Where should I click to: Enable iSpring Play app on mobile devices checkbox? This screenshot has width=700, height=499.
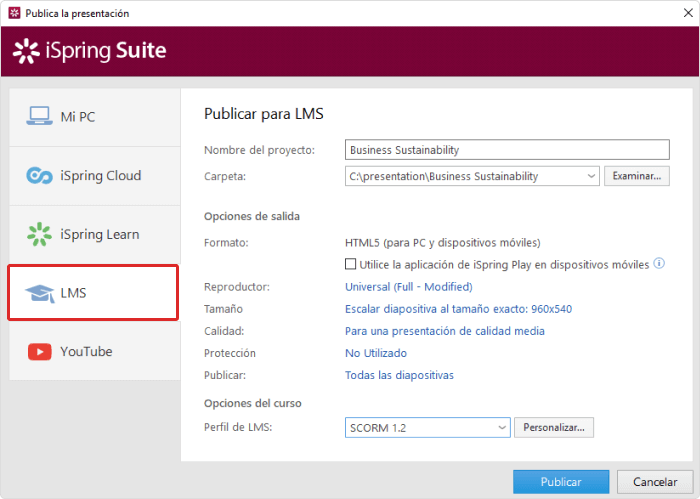pyautogui.click(x=350, y=264)
